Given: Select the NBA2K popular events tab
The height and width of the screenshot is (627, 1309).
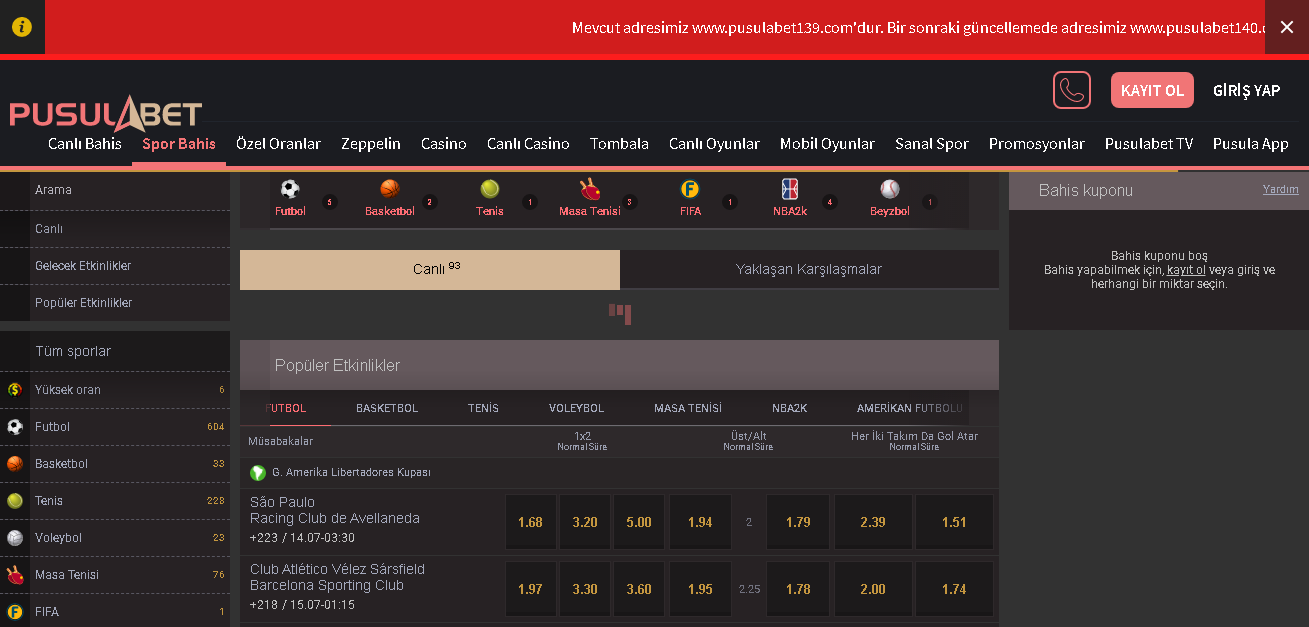Looking at the screenshot, I should (789, 408).
